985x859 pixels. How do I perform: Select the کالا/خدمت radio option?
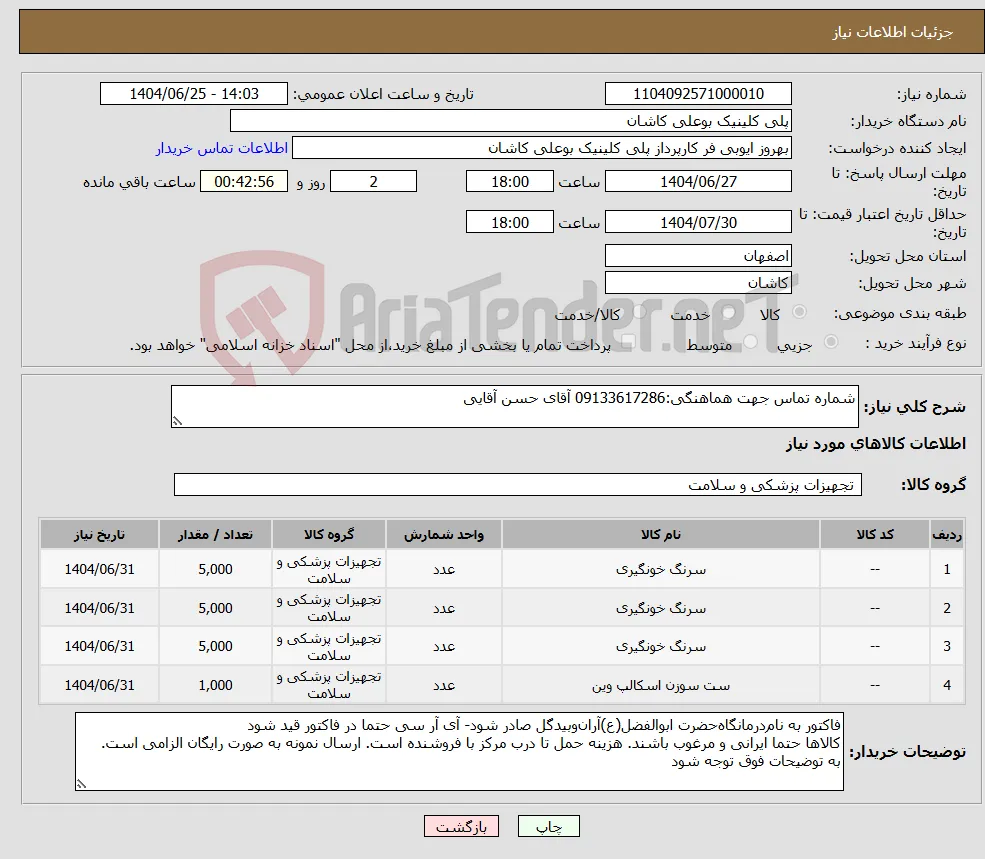(640, 312)
